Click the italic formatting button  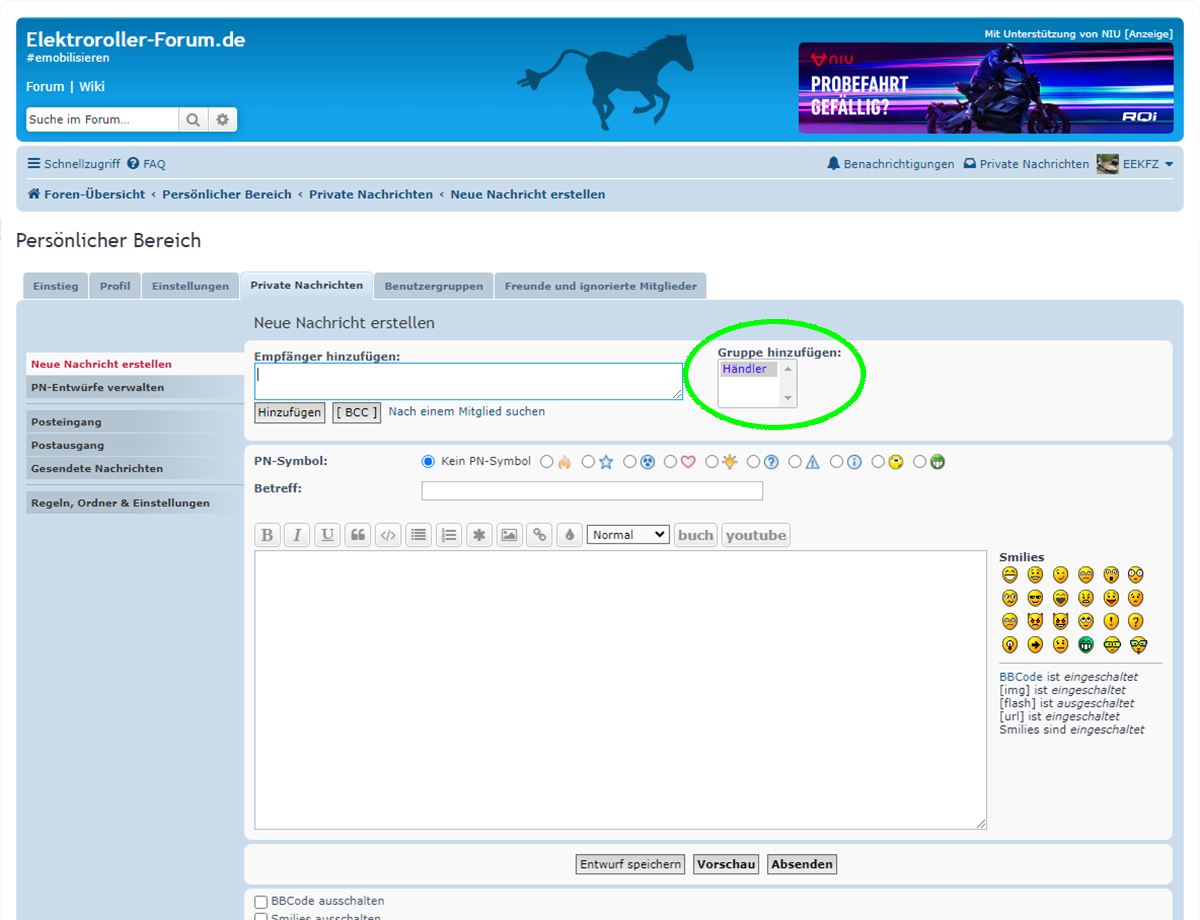(x=297, y=535)
